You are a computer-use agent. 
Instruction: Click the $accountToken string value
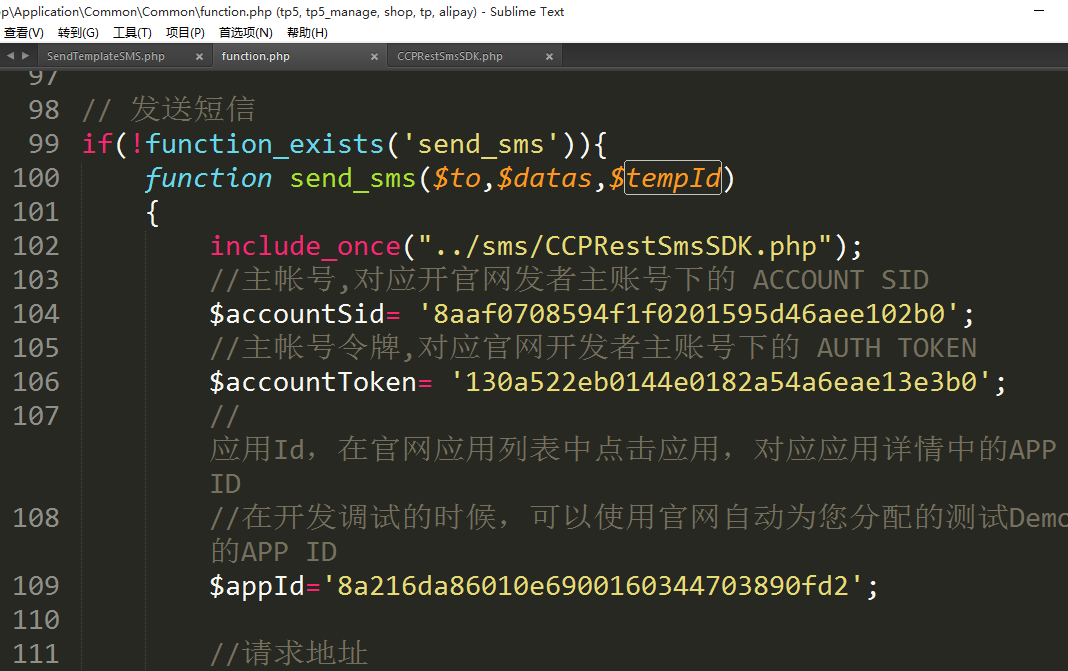pos(729,382)
